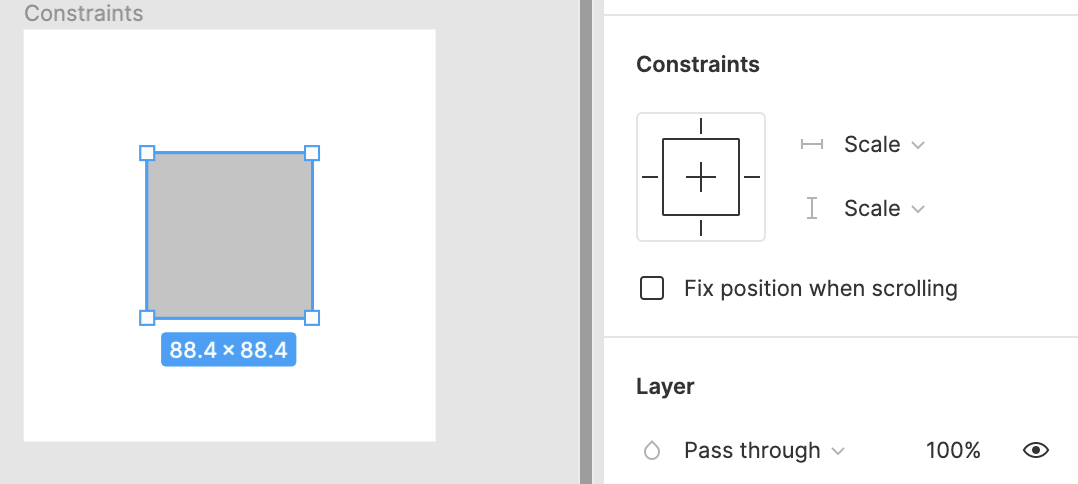
Task: Click the horizontal constraint icon
Action: click(812, 144)
